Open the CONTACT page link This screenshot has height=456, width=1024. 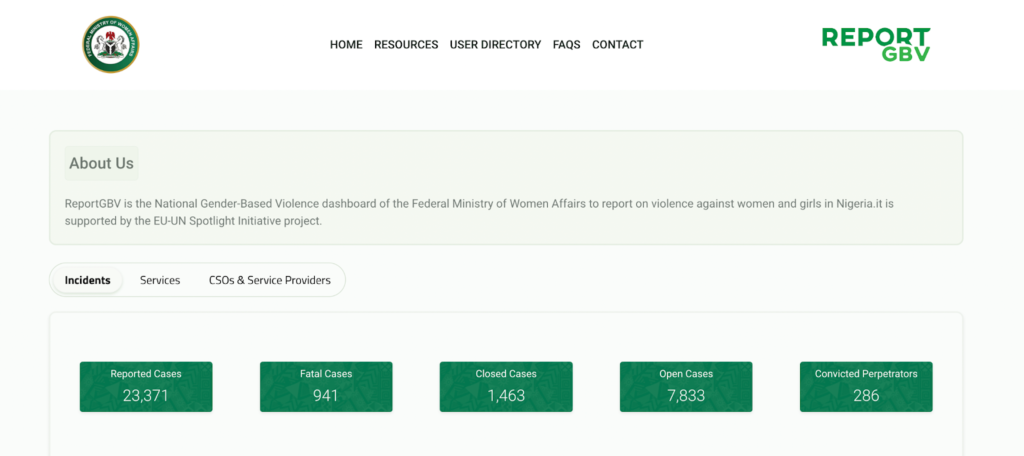point(618,44)
